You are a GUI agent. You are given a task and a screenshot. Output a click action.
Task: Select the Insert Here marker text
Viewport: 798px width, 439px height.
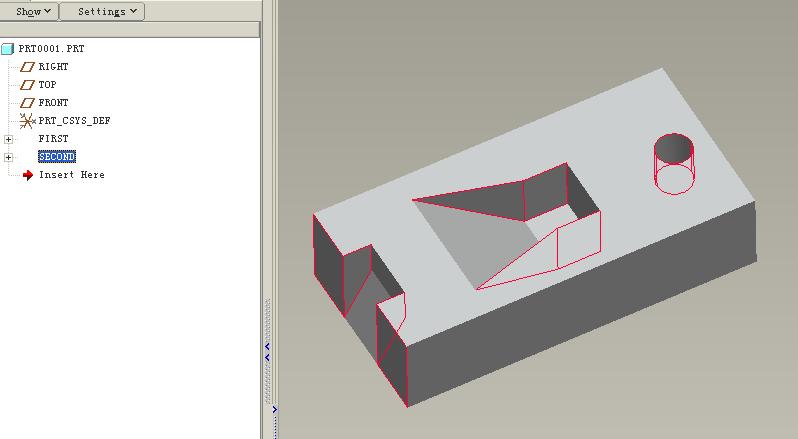coord(72,175)
